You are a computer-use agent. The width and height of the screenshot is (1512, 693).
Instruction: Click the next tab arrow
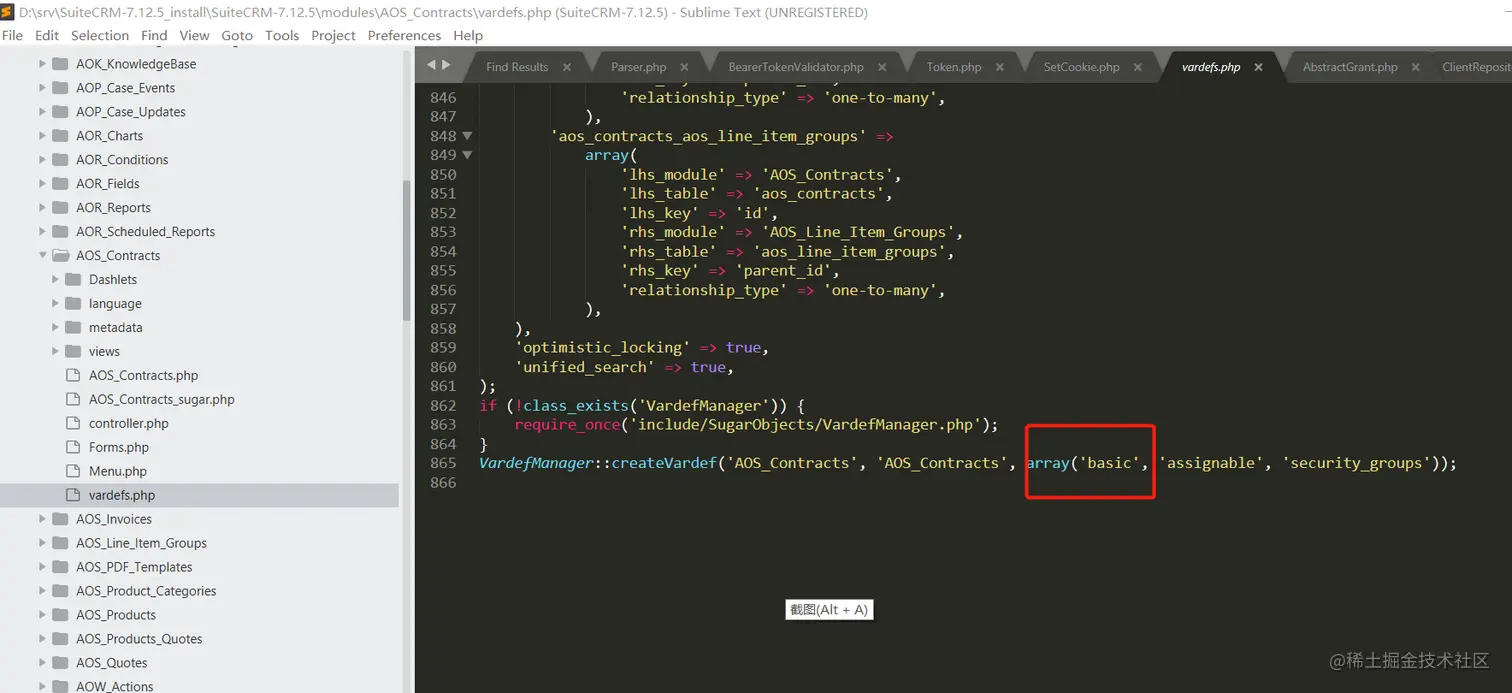[445, 65]
